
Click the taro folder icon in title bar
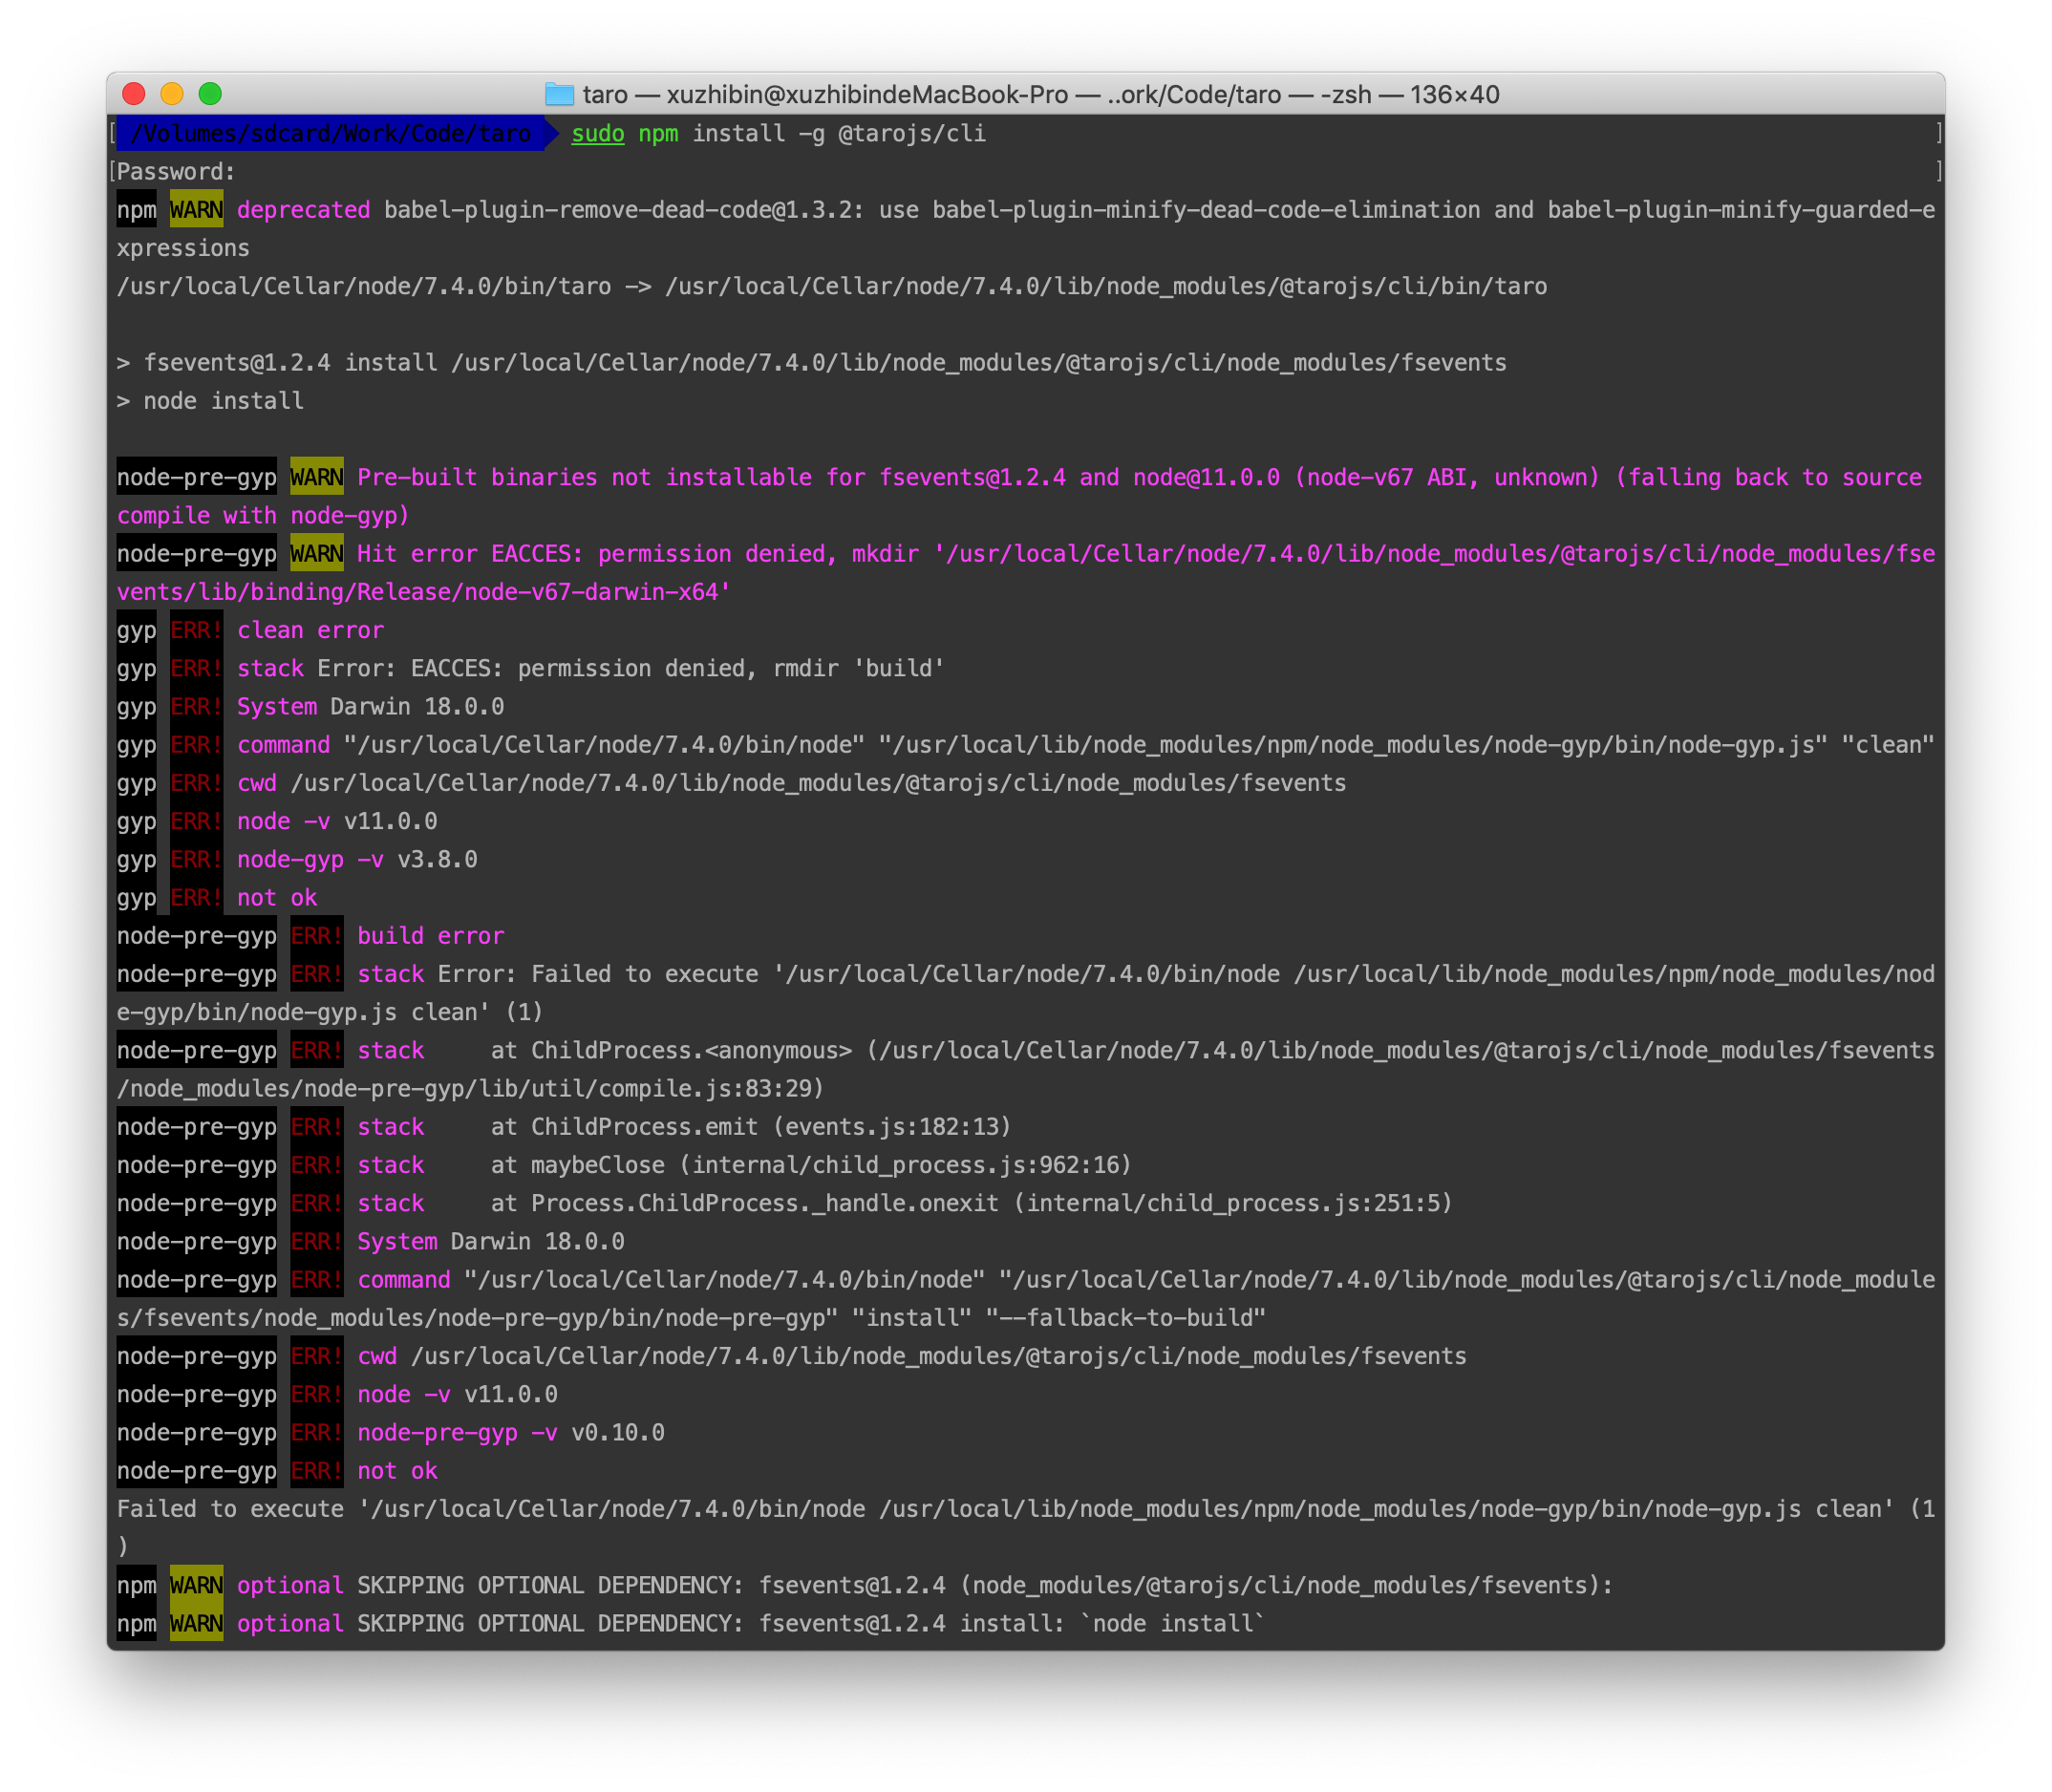point(559,94)
